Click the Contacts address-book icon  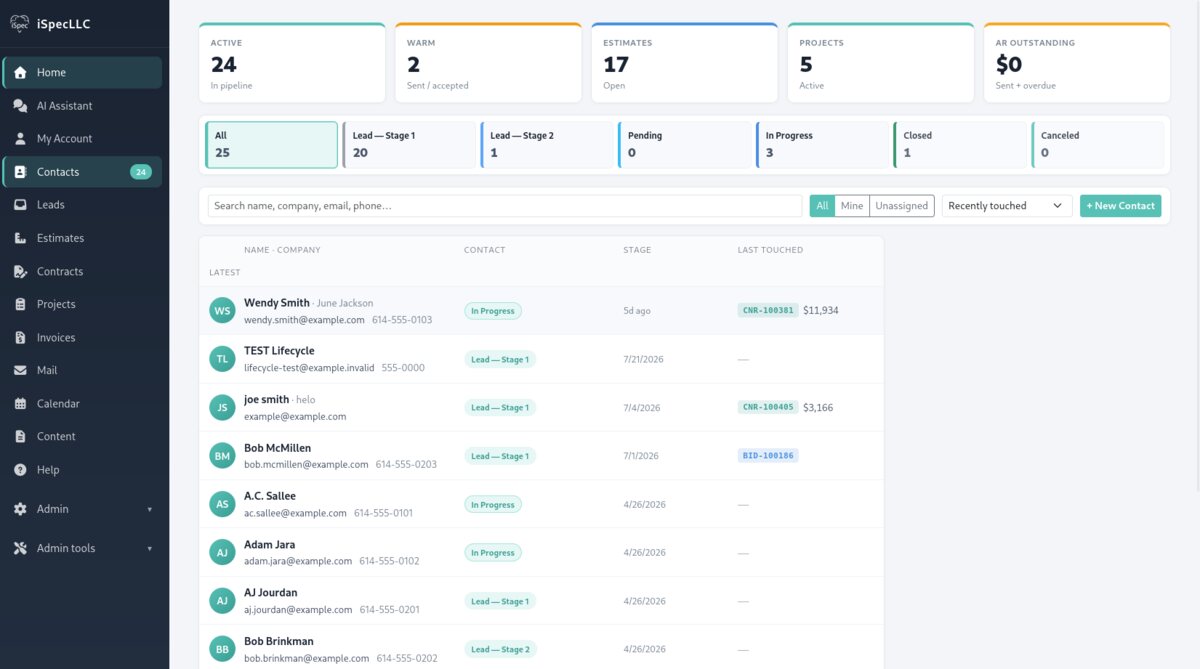coord(20,172)
